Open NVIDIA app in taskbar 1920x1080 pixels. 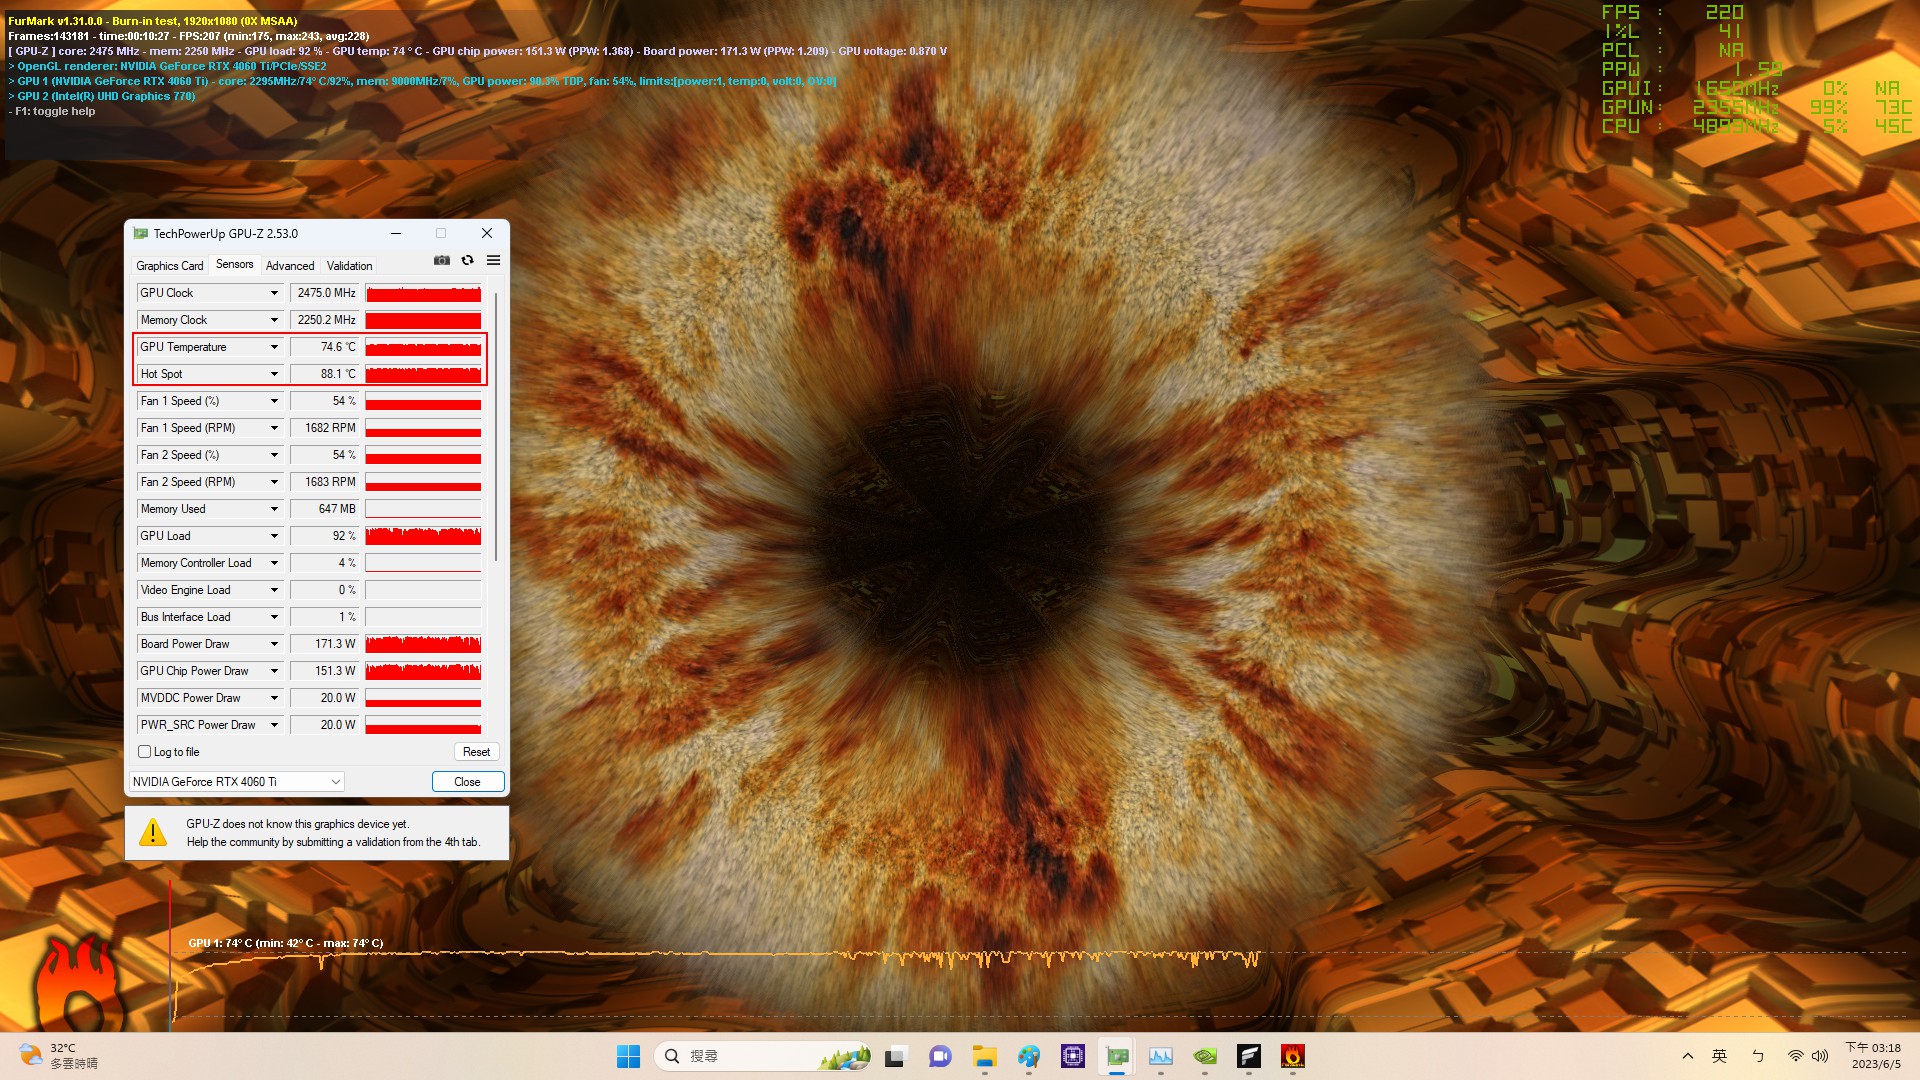pyautogui.click(x=1205, y=1056)
